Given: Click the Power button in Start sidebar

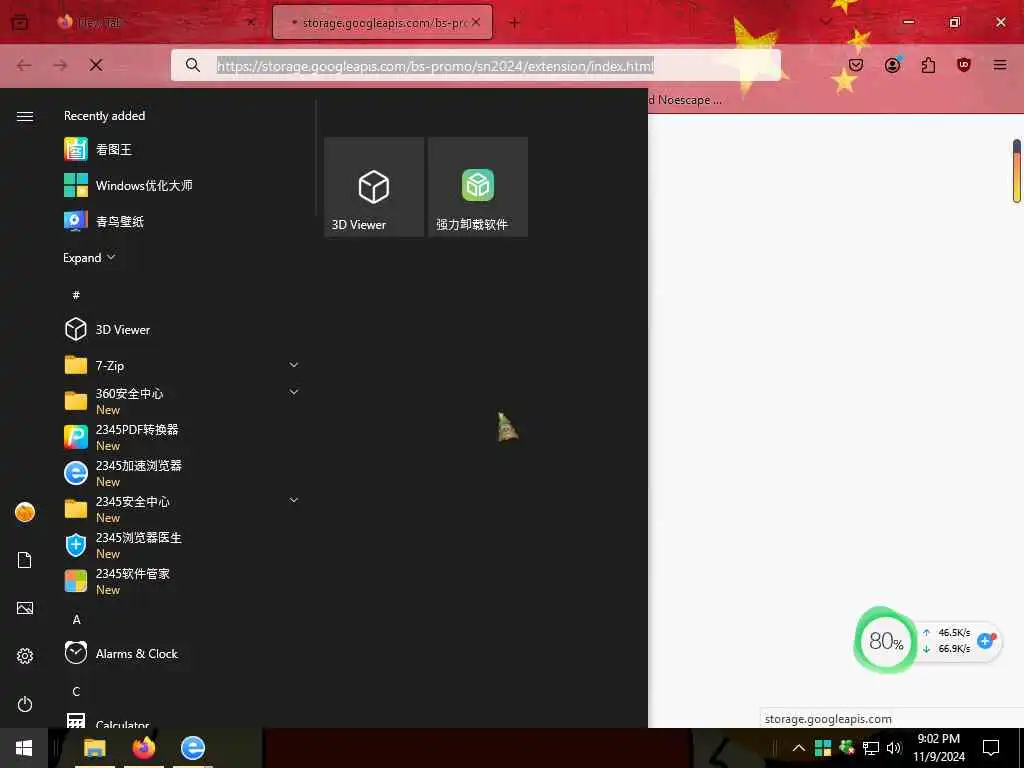Looking at the screenshot, I should click(25, 704).
